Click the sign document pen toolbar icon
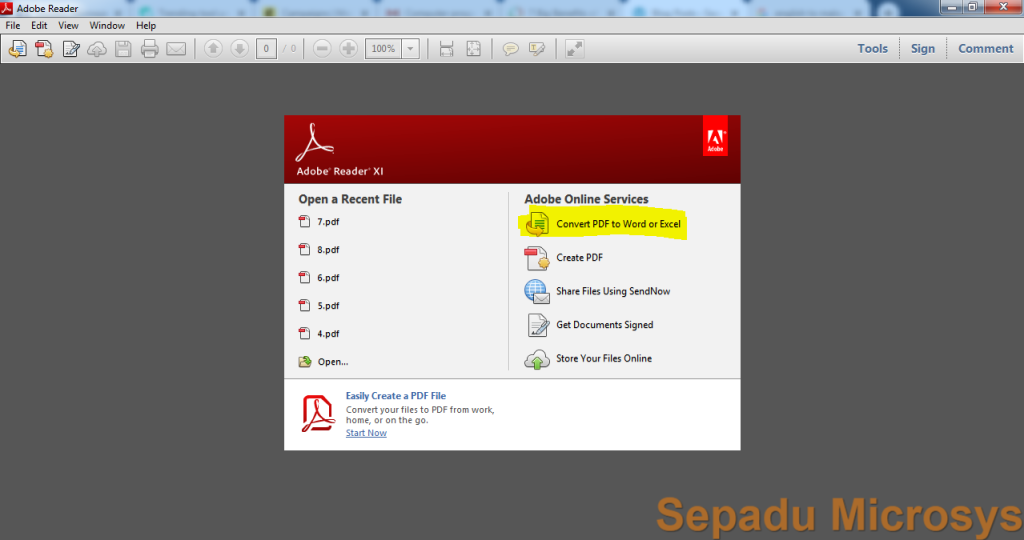 71,49
